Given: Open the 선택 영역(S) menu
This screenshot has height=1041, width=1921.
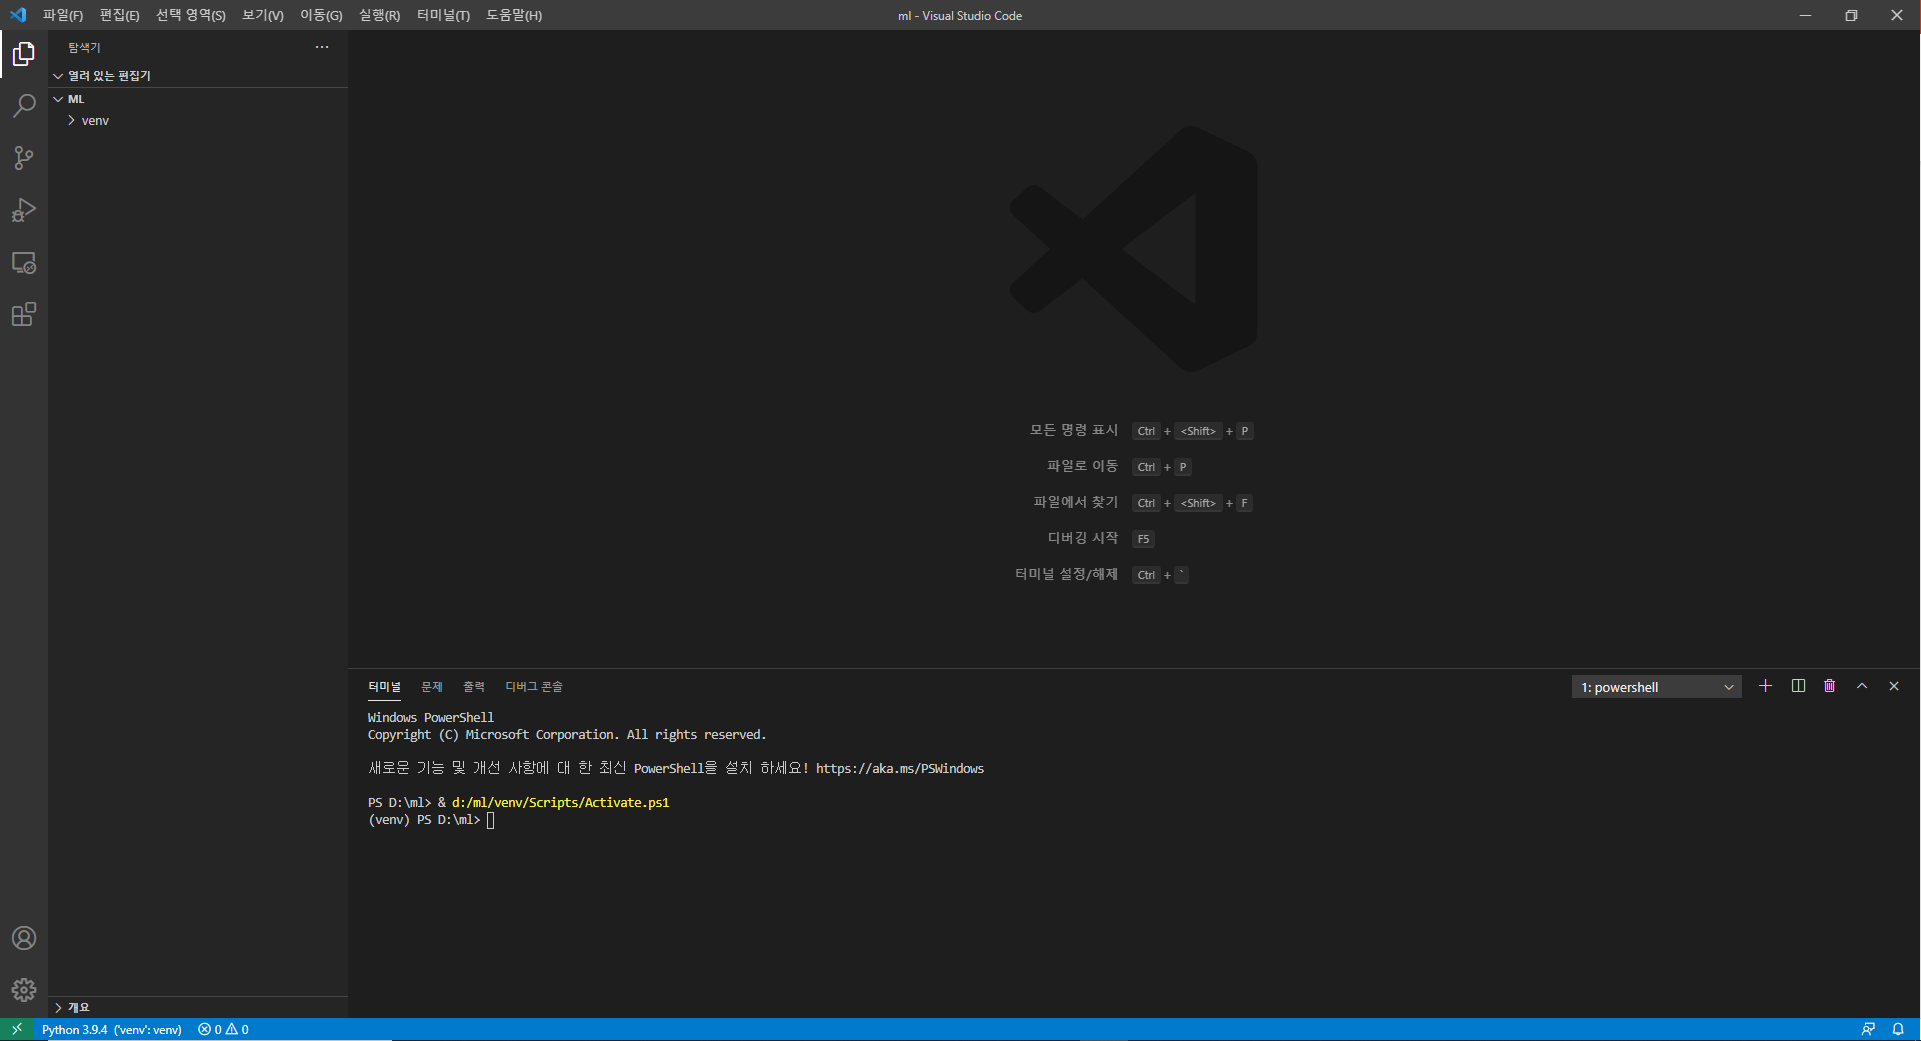Looking at the screenshot, I should pyautogui.click(x=191, y=15).
